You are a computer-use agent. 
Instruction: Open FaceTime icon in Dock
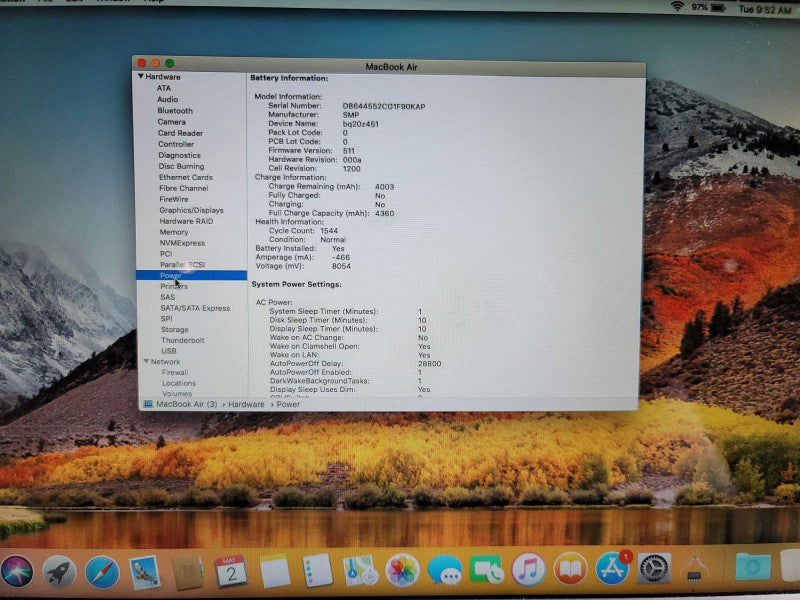486,569
